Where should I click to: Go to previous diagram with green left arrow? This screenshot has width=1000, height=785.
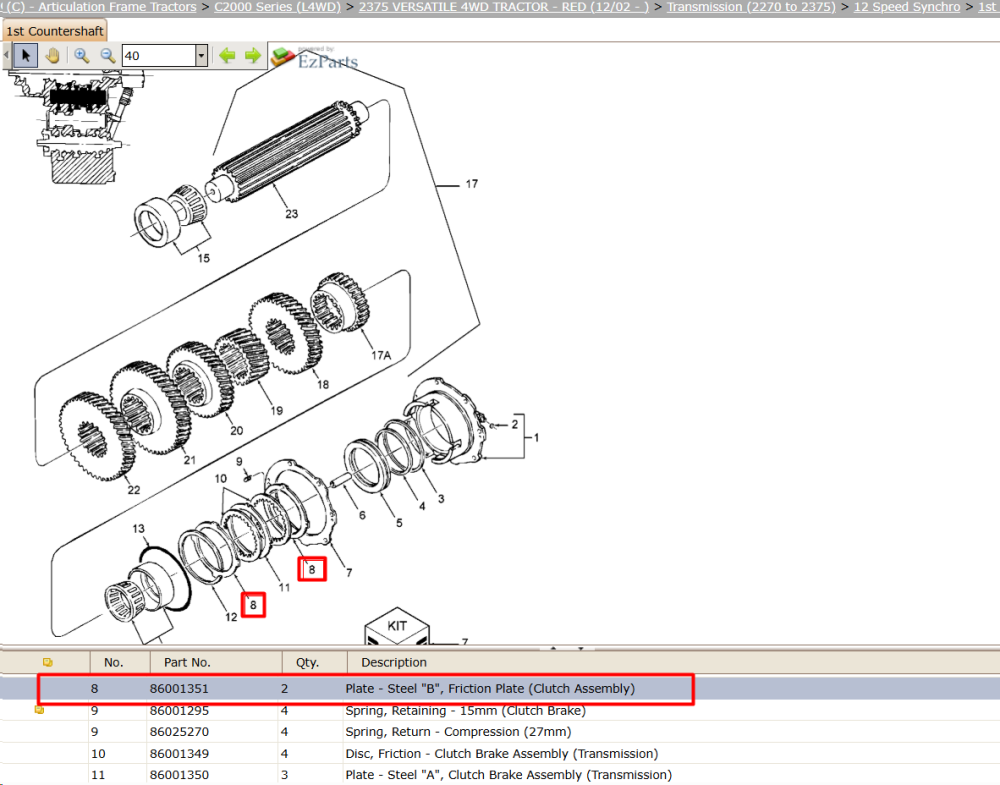227,55
